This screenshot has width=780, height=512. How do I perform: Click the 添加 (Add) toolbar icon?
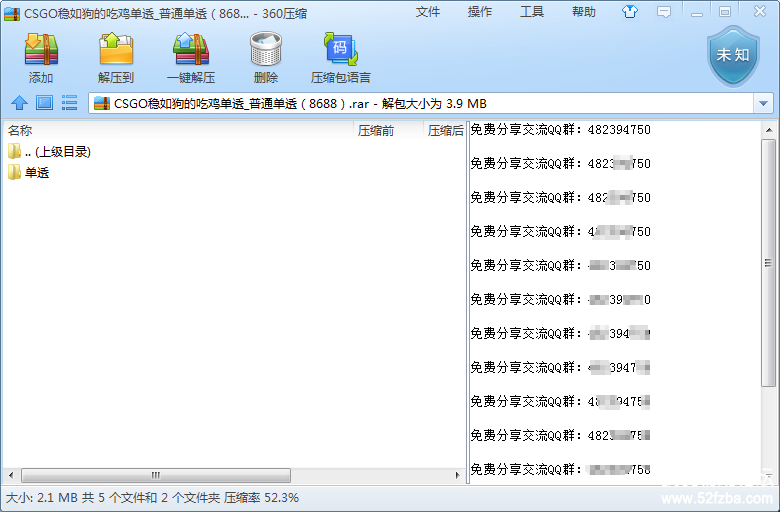[x=41, y=49]
